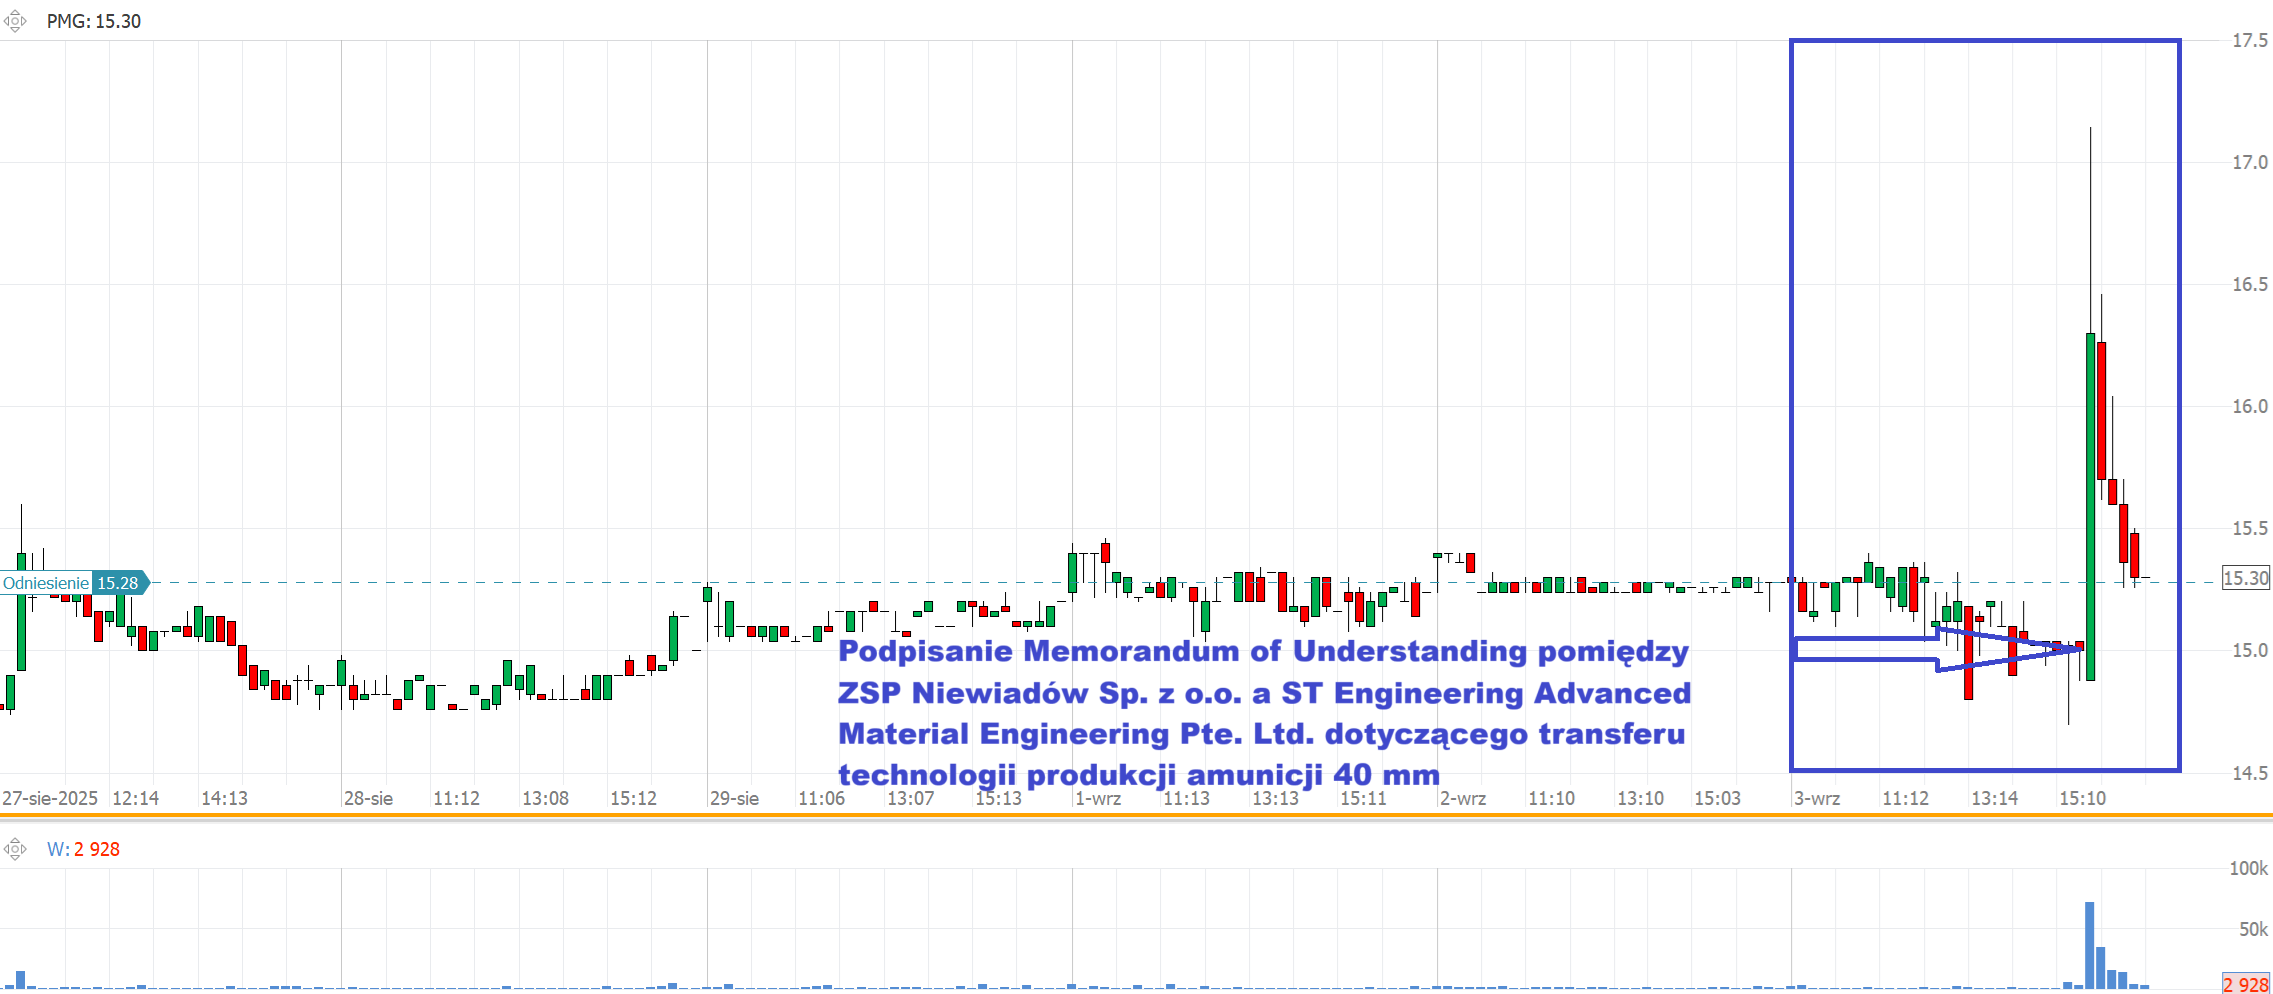Click the 13:08 time label

pyautogui.click(x=545, y=798)
